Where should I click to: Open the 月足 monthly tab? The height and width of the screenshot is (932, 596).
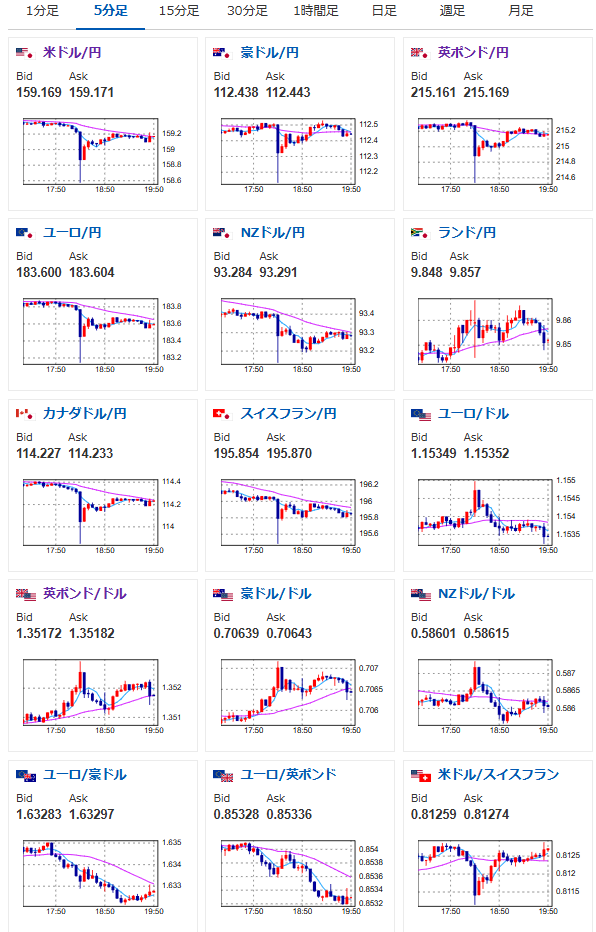click(x=521, y=11)
